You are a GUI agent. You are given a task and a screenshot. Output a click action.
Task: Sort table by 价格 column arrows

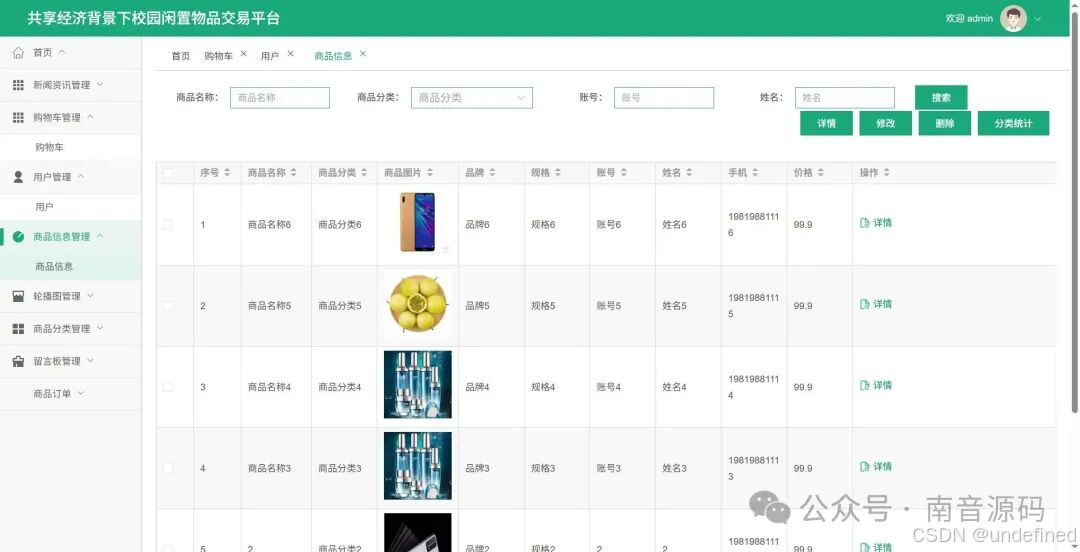coord(820,173)
